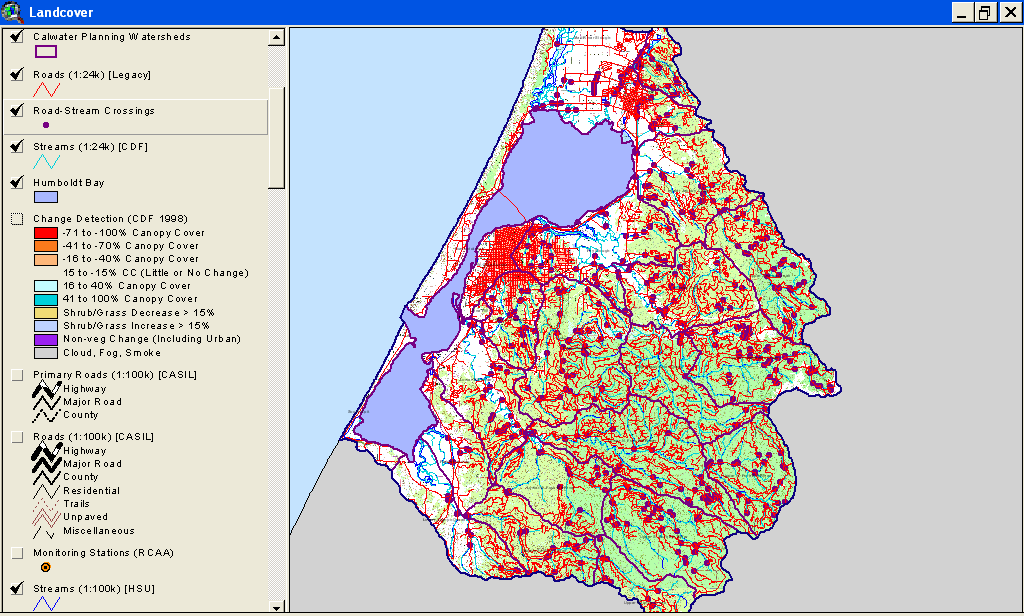This screenshot has width=1024, height=616.
Task: Toggle Road-Stream Crossings layer checkbox
Action: coord(17,111)
